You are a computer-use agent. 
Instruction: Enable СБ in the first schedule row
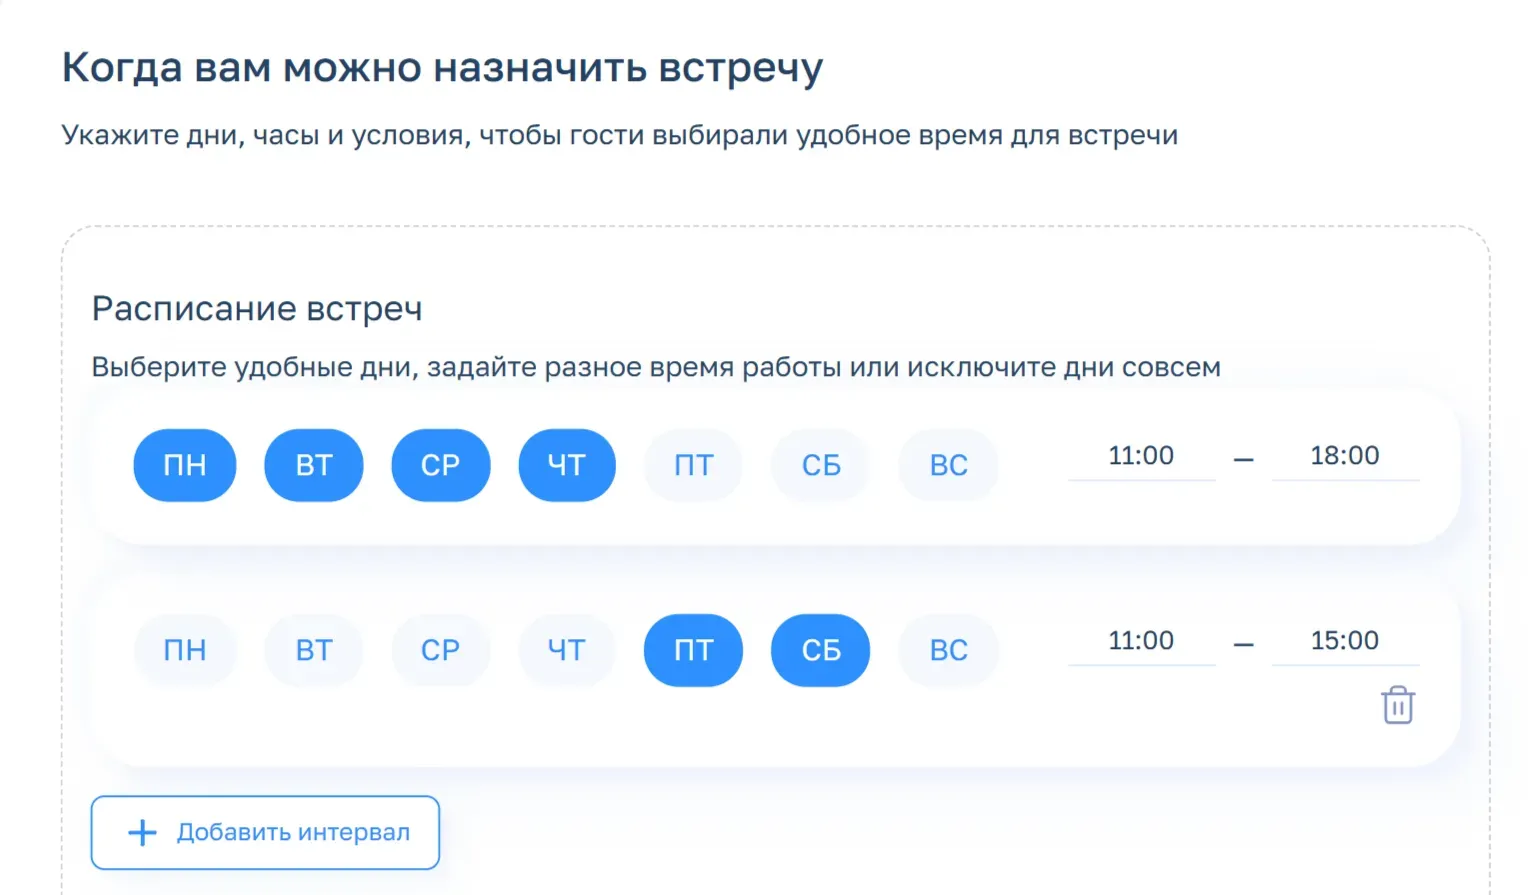pyautogui.click(x=821, y=465)
